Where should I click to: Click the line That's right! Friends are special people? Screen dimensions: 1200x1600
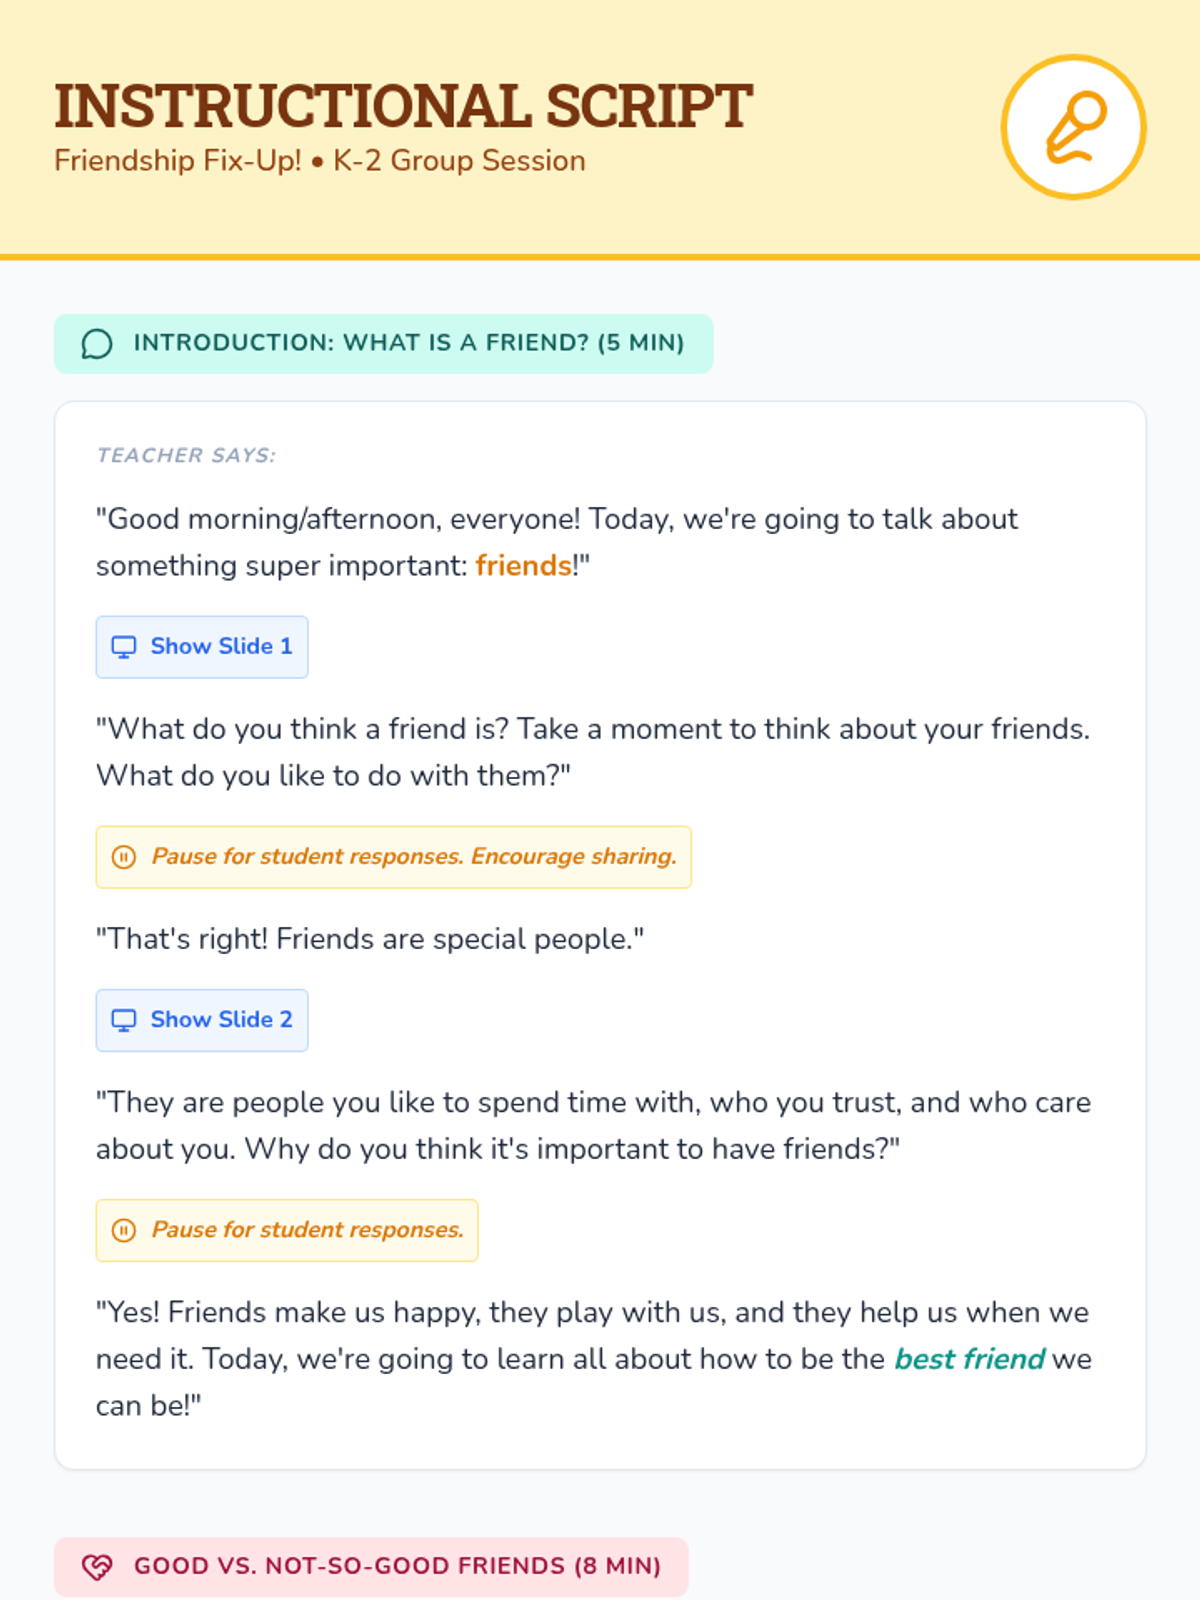[x=370, y=939]
